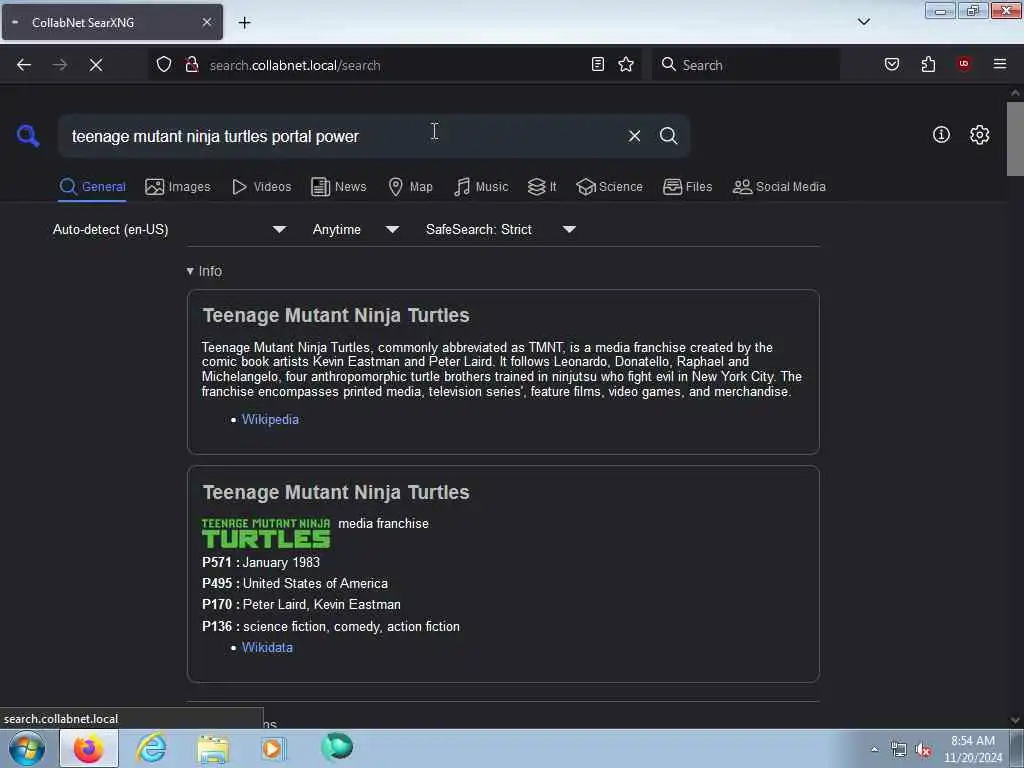1024x768 pixels.
Task: Open the Wikidata link
Action: [267, 647]
